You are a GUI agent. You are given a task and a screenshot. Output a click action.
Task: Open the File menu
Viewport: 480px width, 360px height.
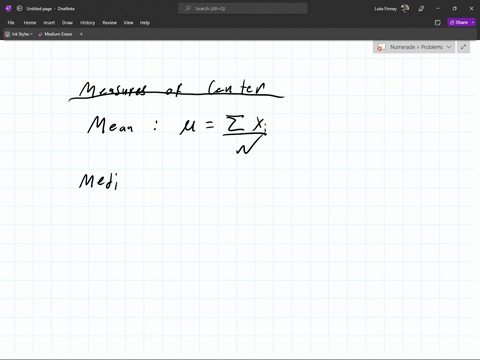point(11,23)
